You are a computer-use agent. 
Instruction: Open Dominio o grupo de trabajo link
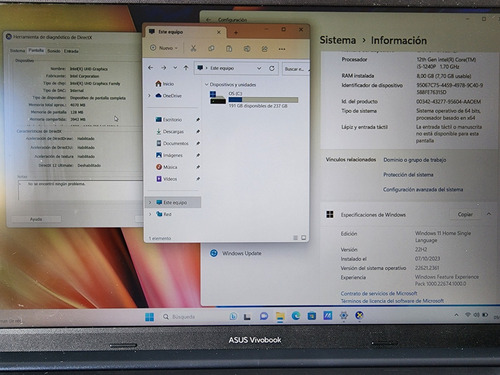[x=414, y=160]
